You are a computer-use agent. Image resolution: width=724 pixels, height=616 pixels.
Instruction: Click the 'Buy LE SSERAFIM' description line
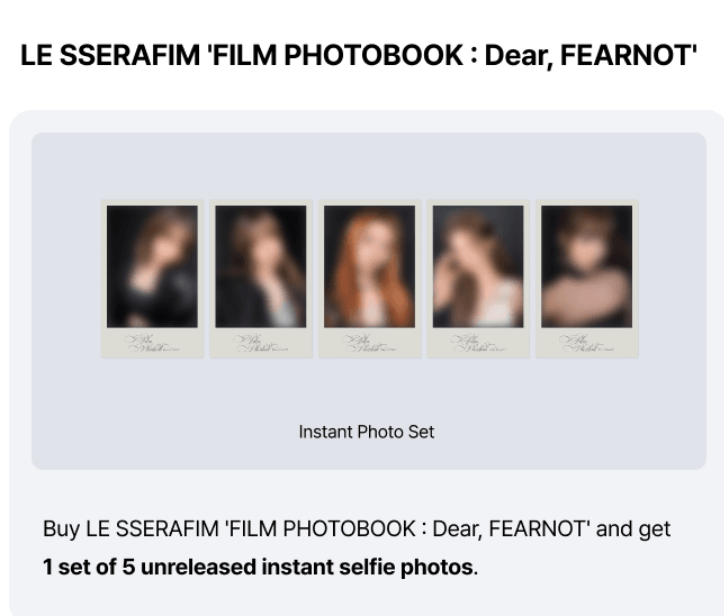pos(356,529)
